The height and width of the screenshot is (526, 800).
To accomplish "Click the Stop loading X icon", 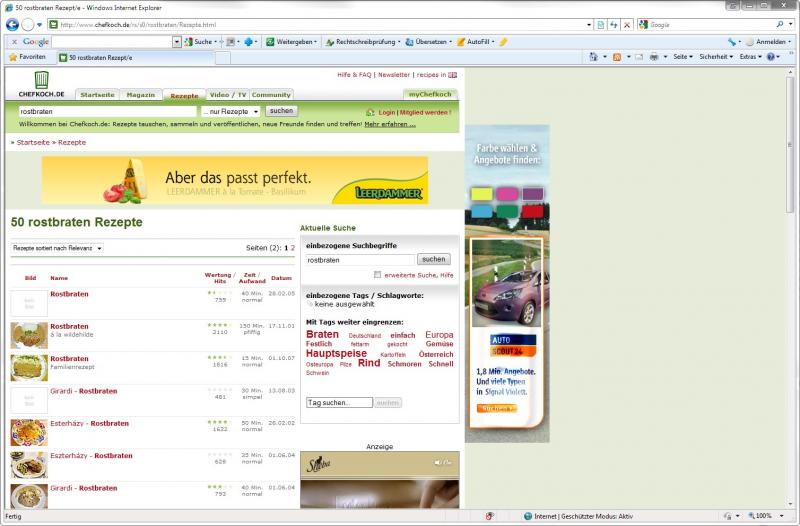I will tap(627, 24).
